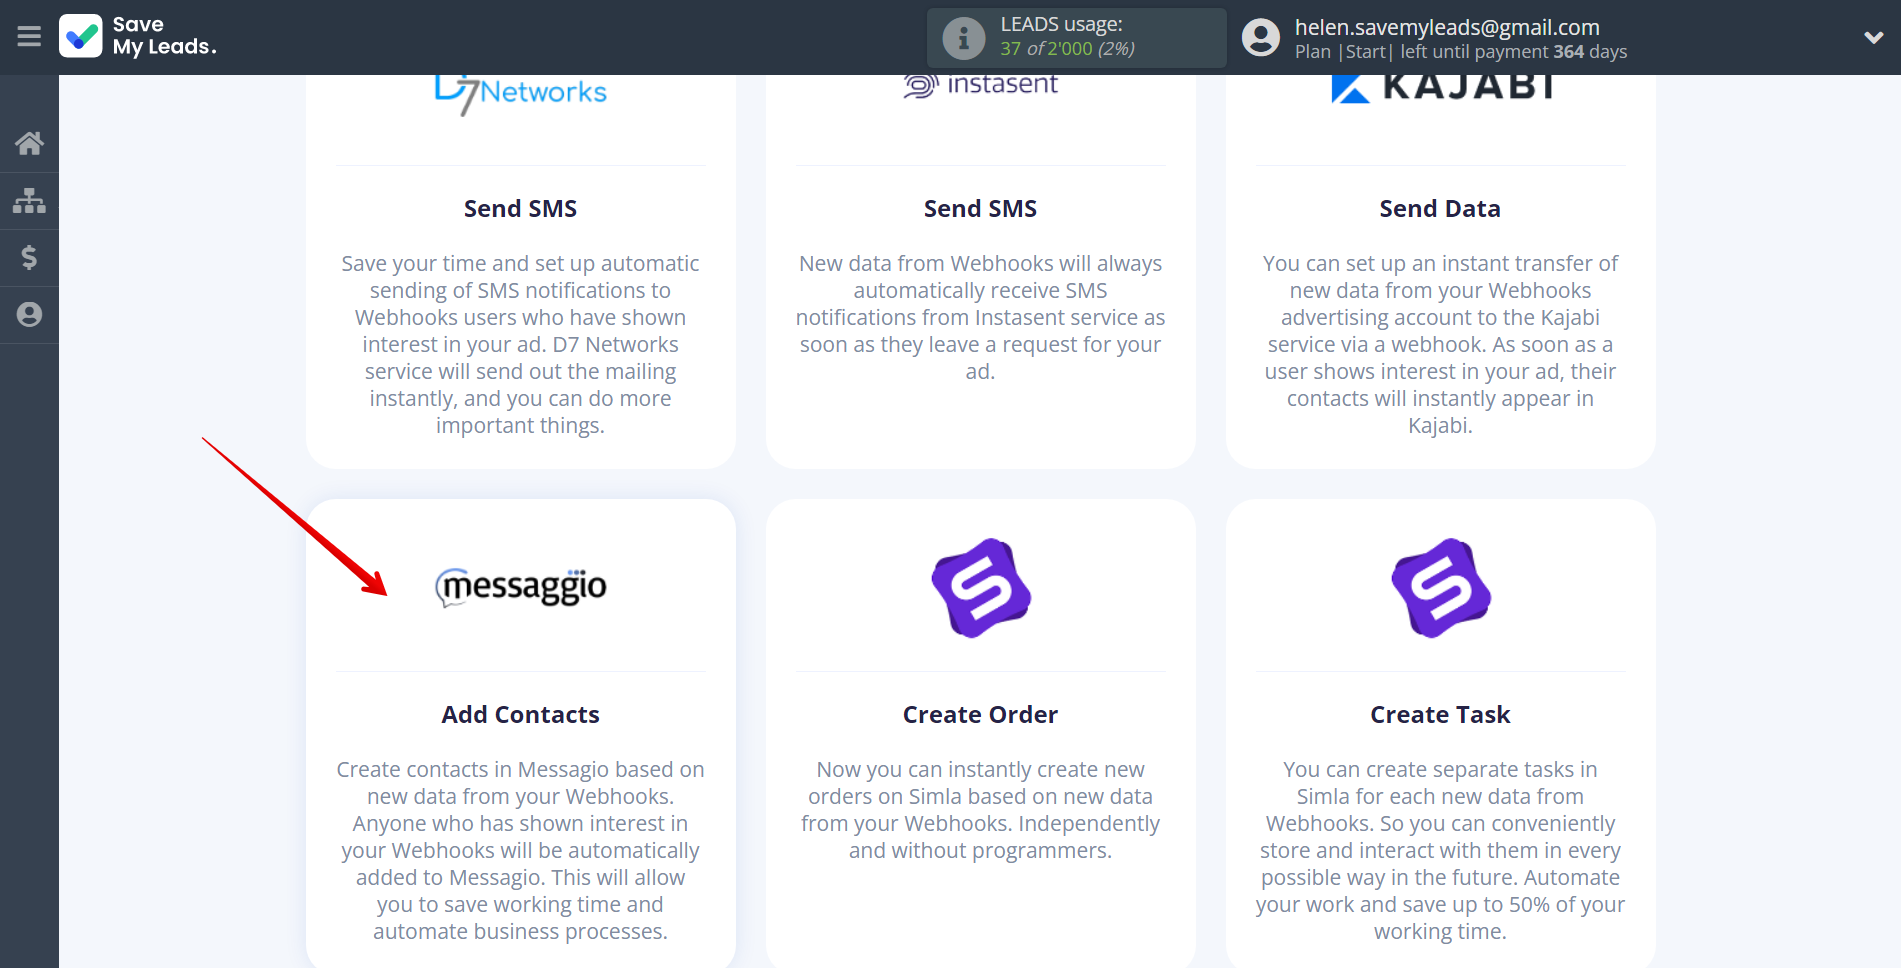Click the account avatar icon

(x=1260, y=38)
